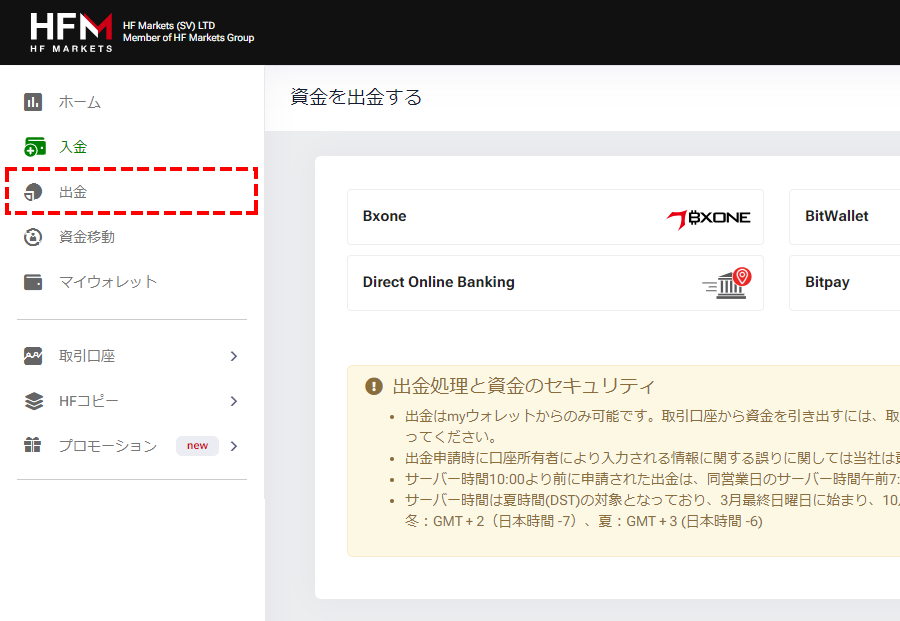
Task: Click the Bxone logo
Action: pyautogui.click(x=708, y=218)
